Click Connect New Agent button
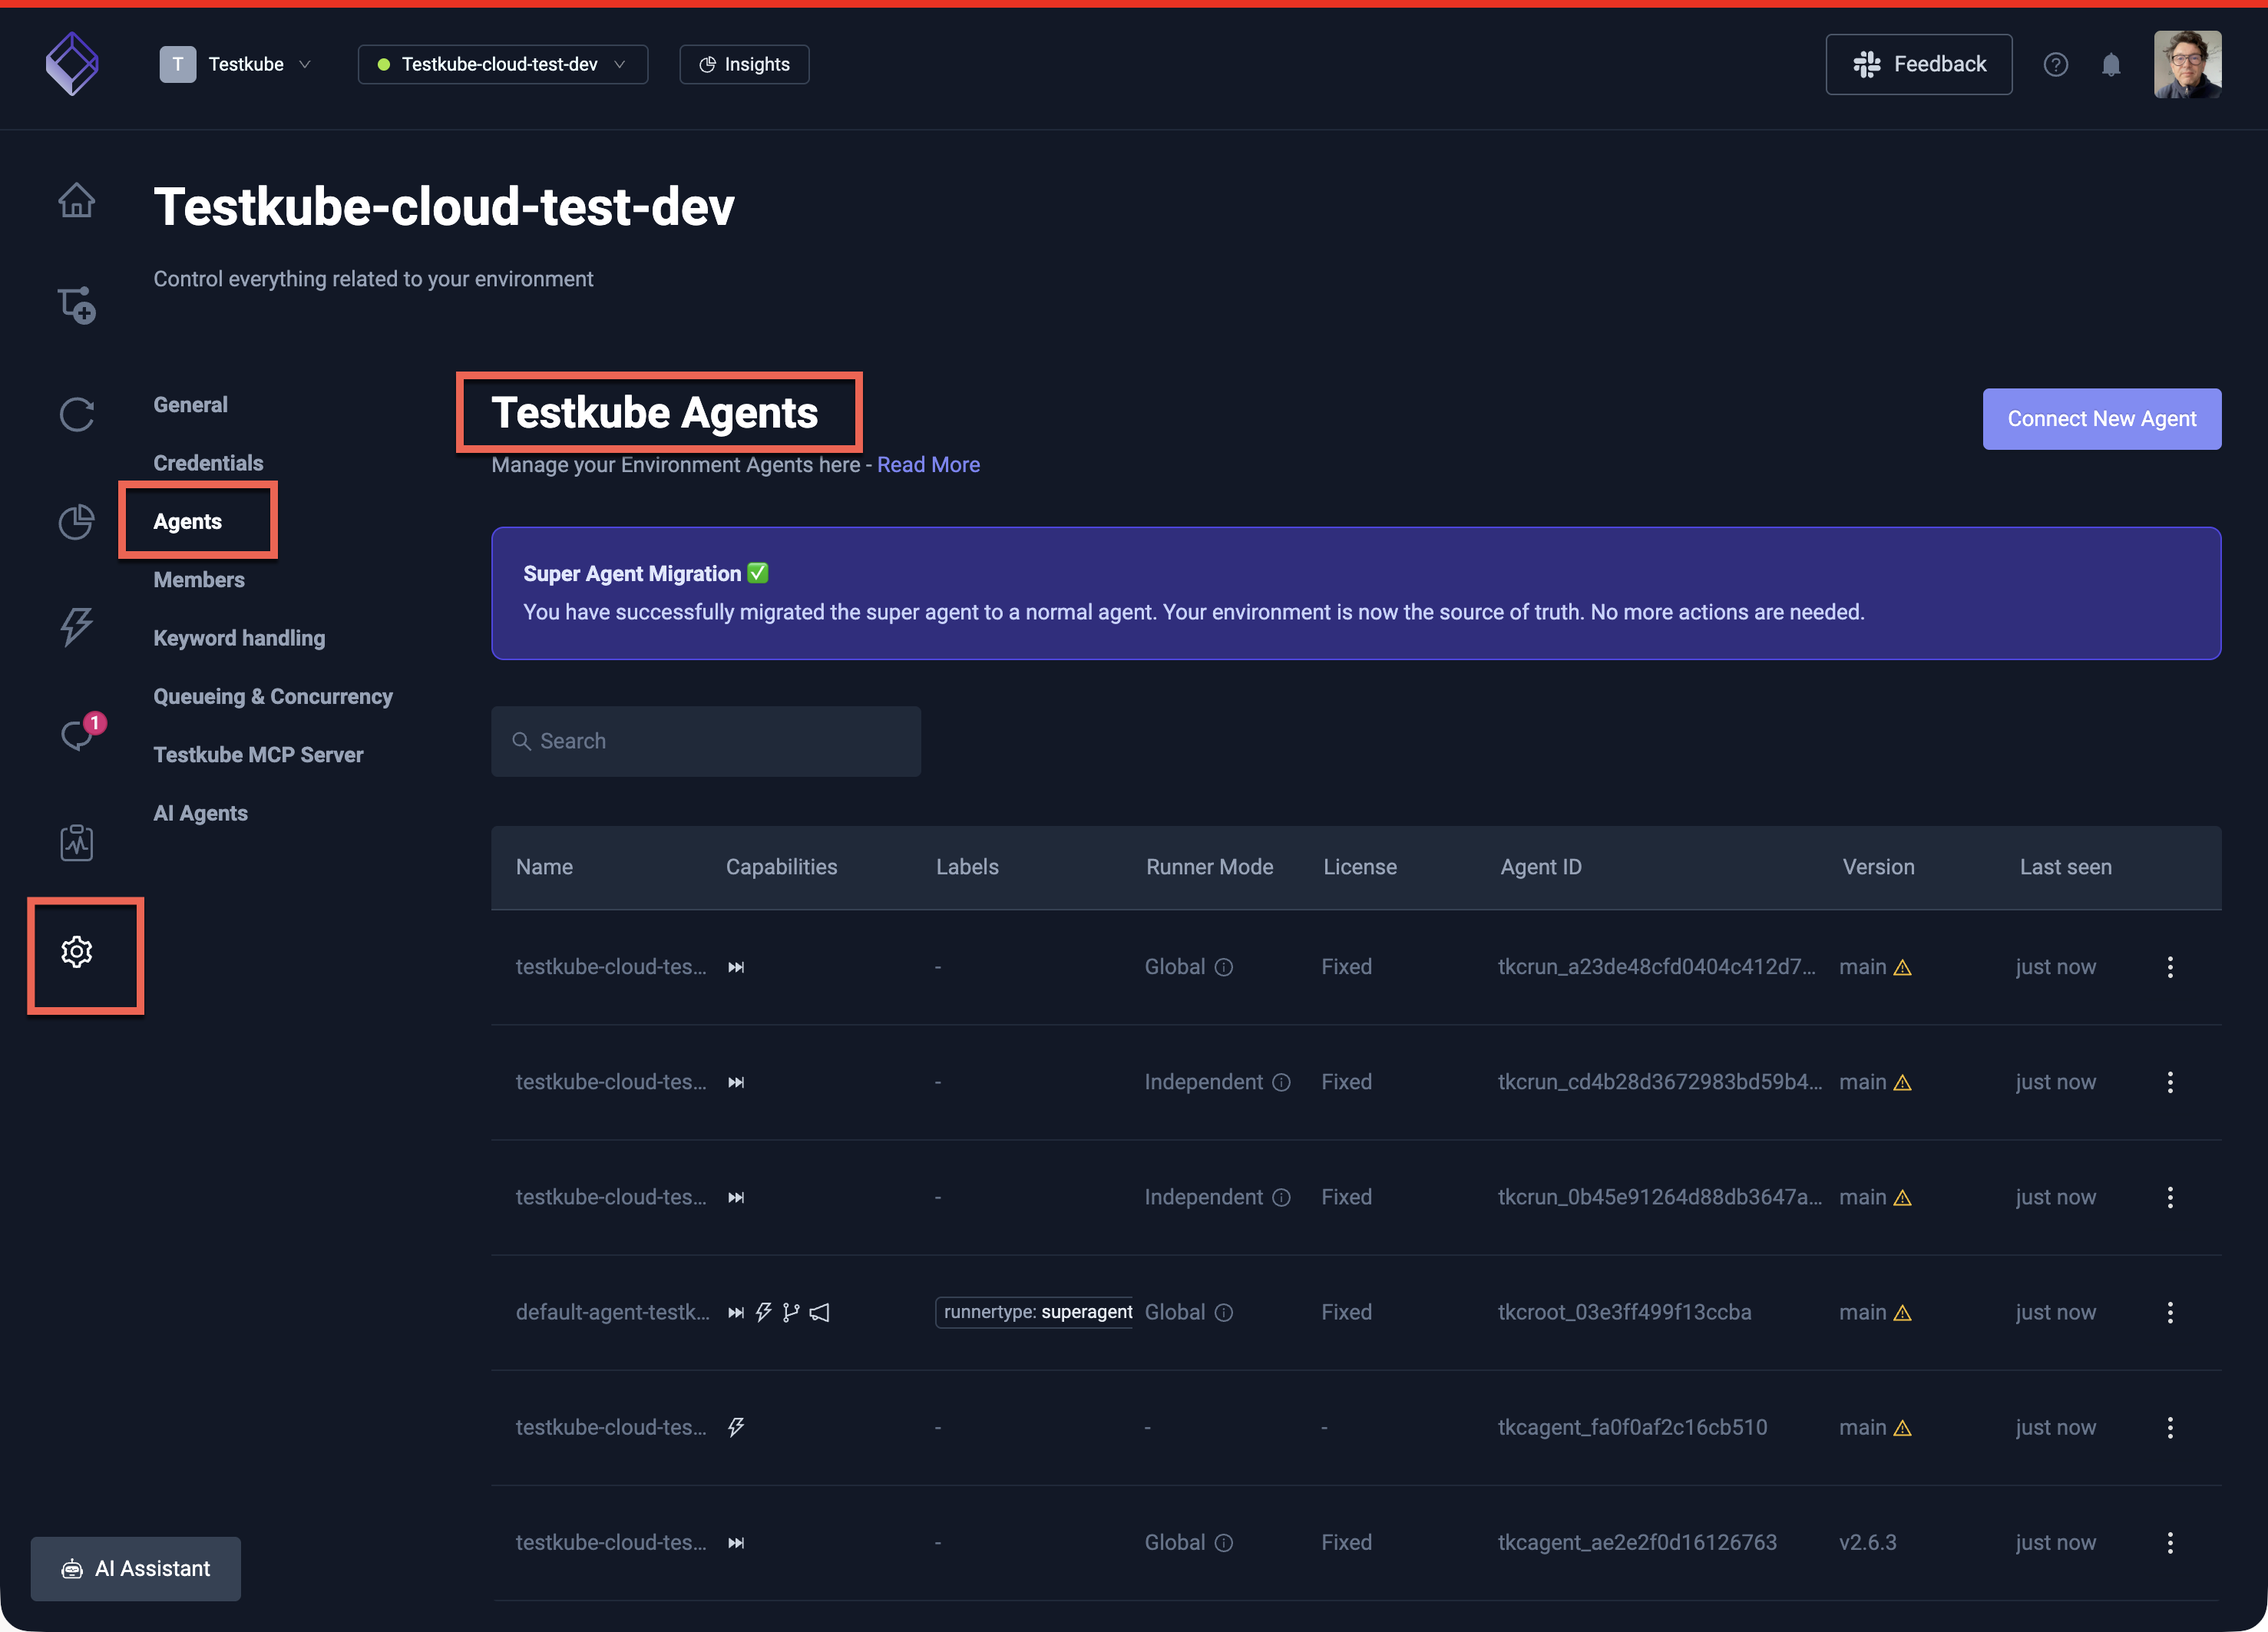2268x1632 pixels. click(2101, 419)
